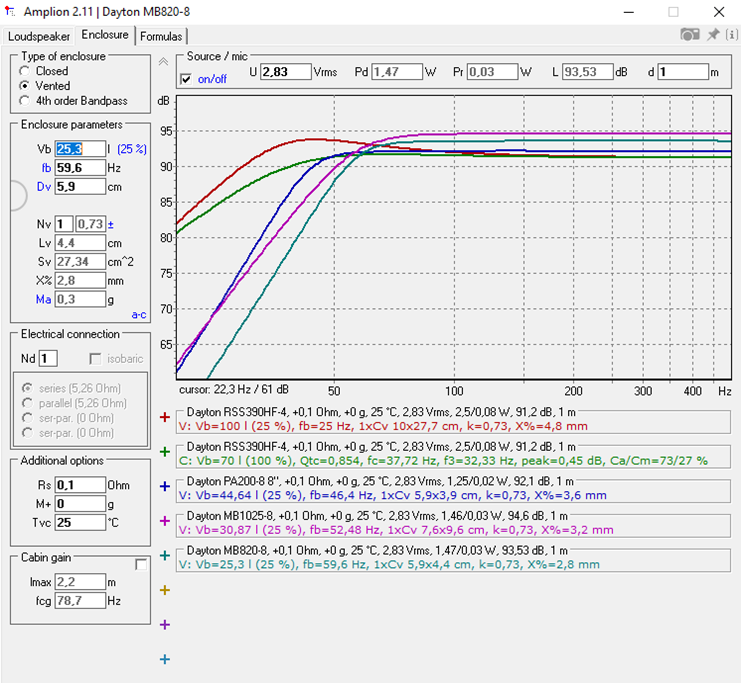Viewport: 742px width, 688px height.
Task: Click the Rs resistance field
Action: coord(80,485)
